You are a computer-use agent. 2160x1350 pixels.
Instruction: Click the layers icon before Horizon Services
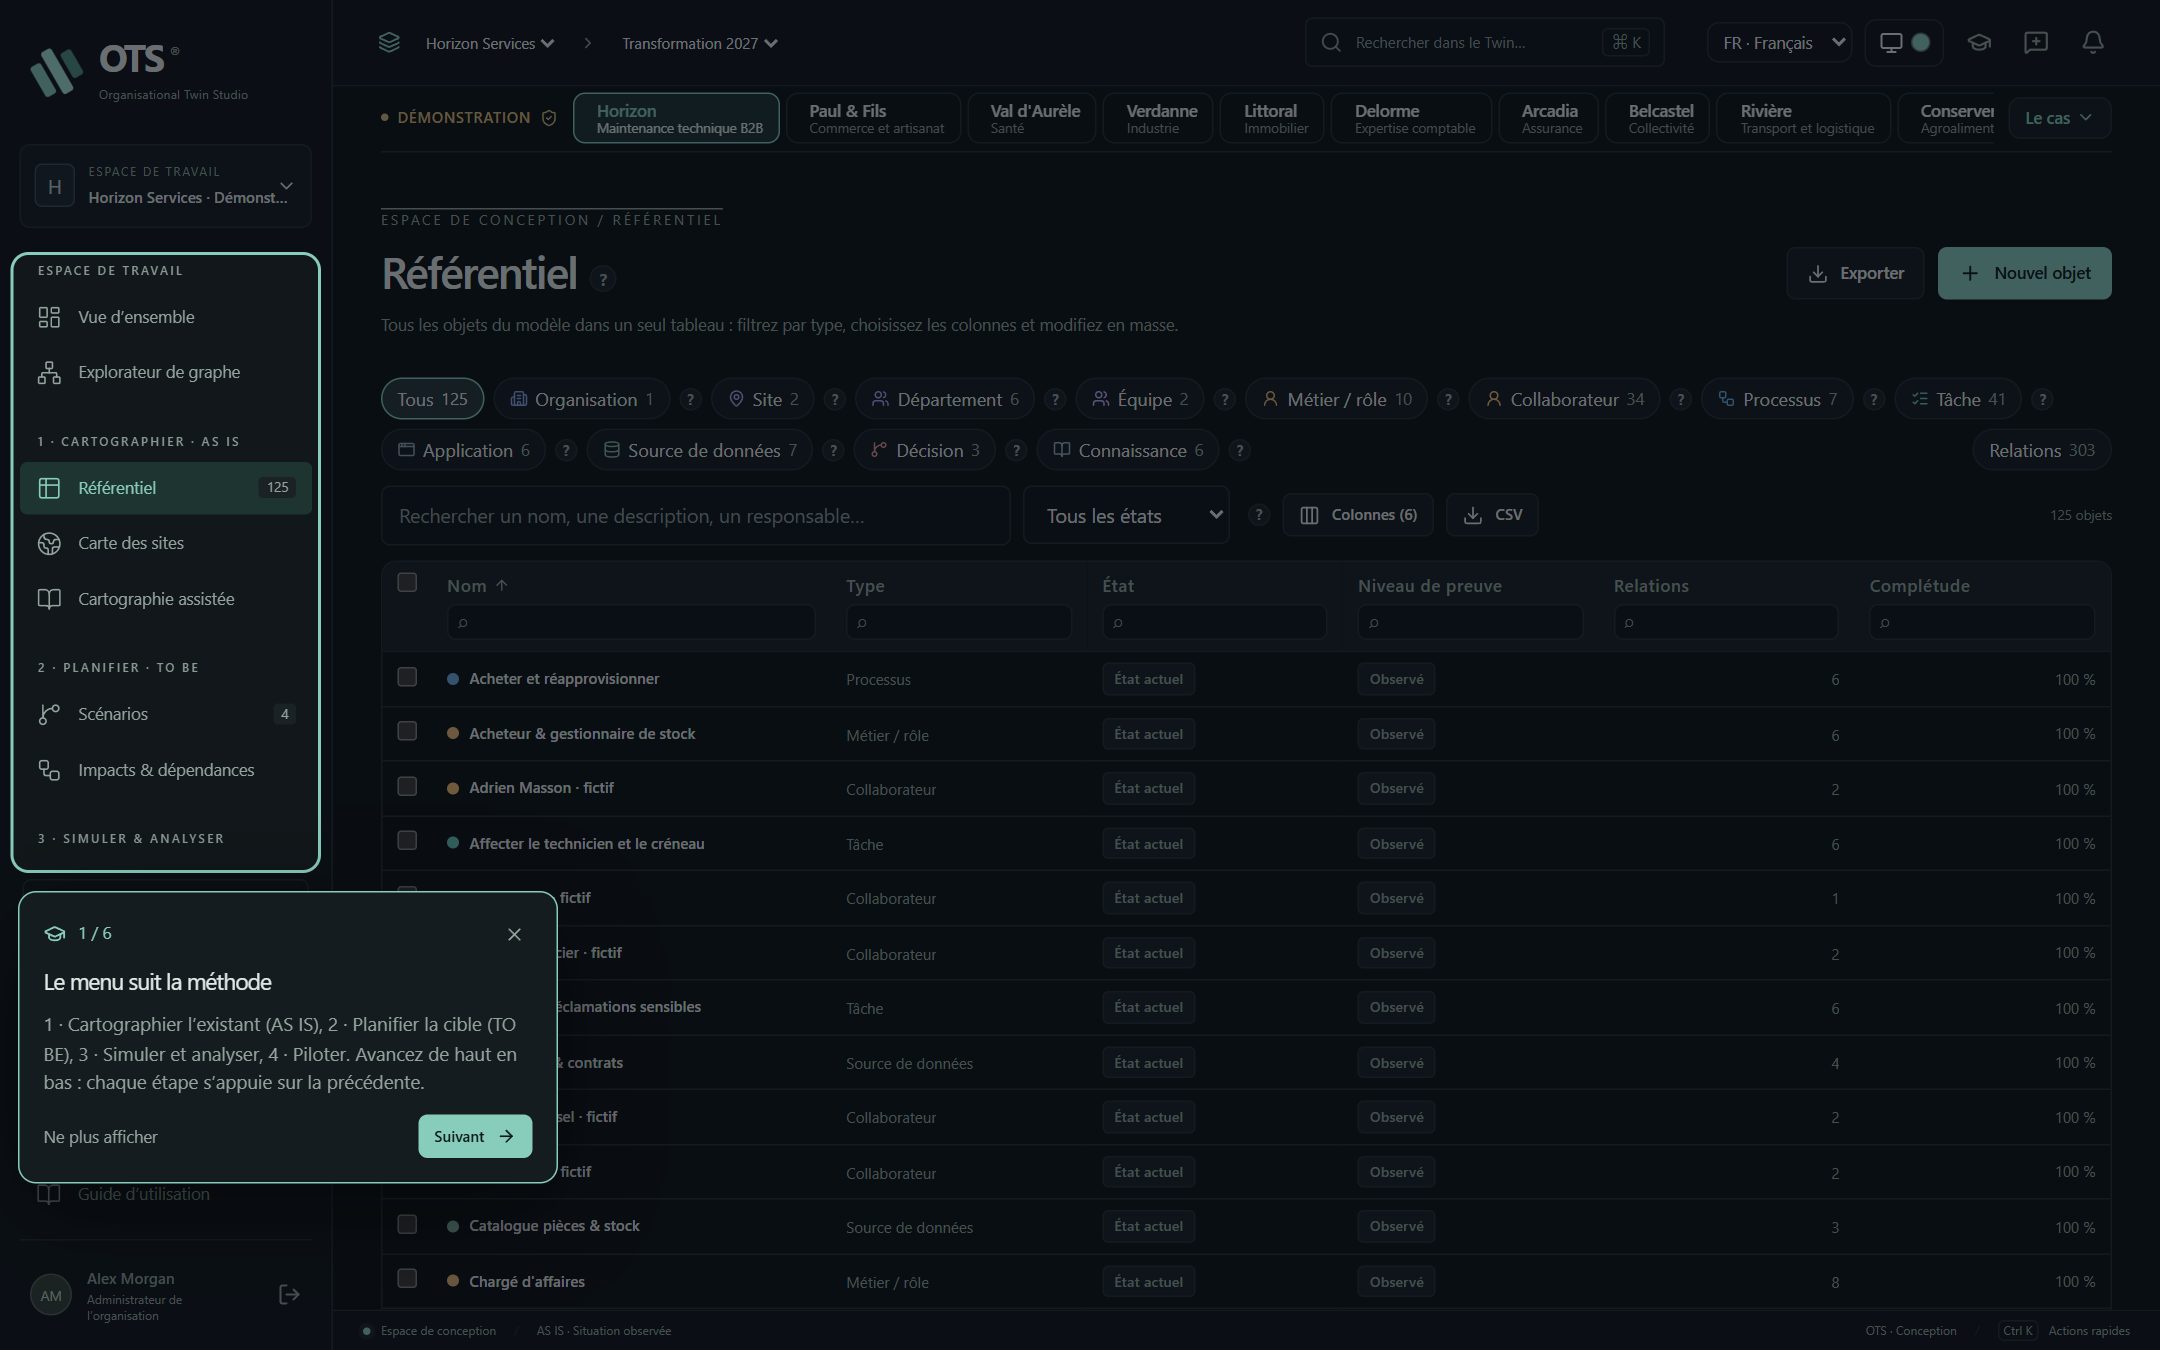pyautogui.click(x=389, y=43)
